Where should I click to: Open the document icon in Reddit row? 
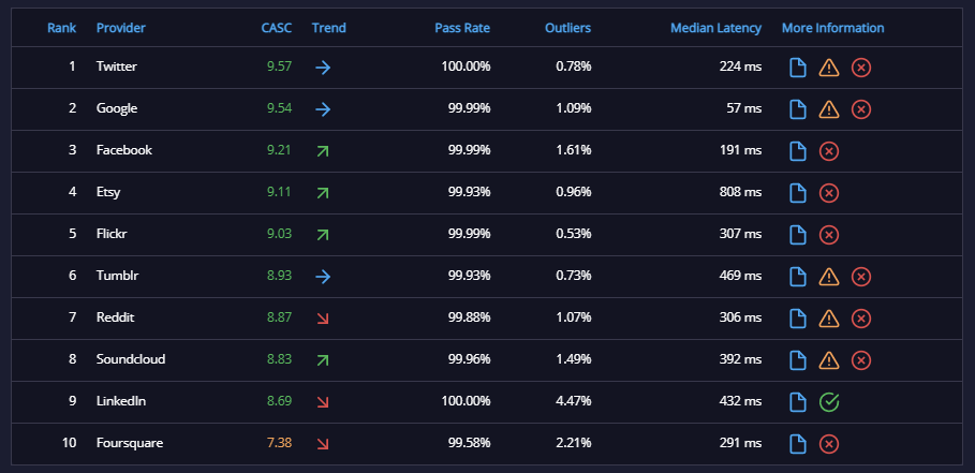point(798,318)
